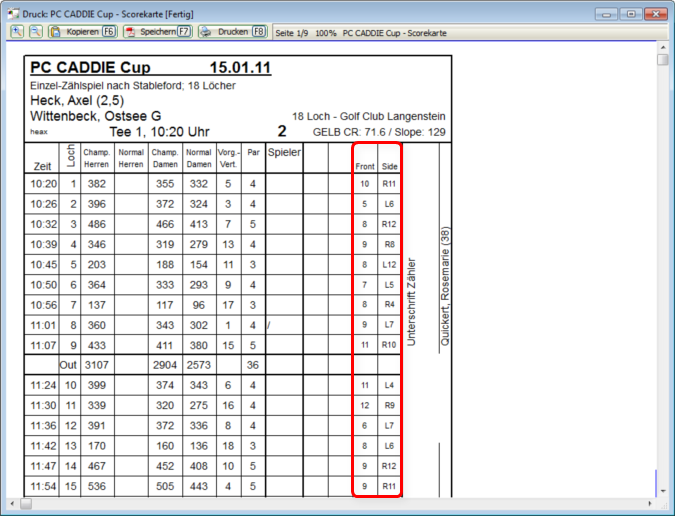Click the page indicator 'Seite 1/9'
675x516 pixels.
[293, 33]
